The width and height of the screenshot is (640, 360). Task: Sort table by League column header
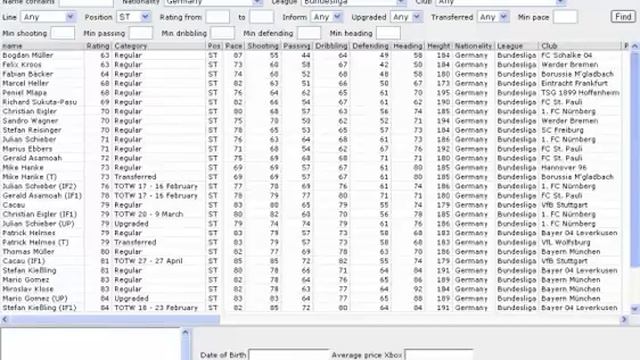tap(517, 46)
